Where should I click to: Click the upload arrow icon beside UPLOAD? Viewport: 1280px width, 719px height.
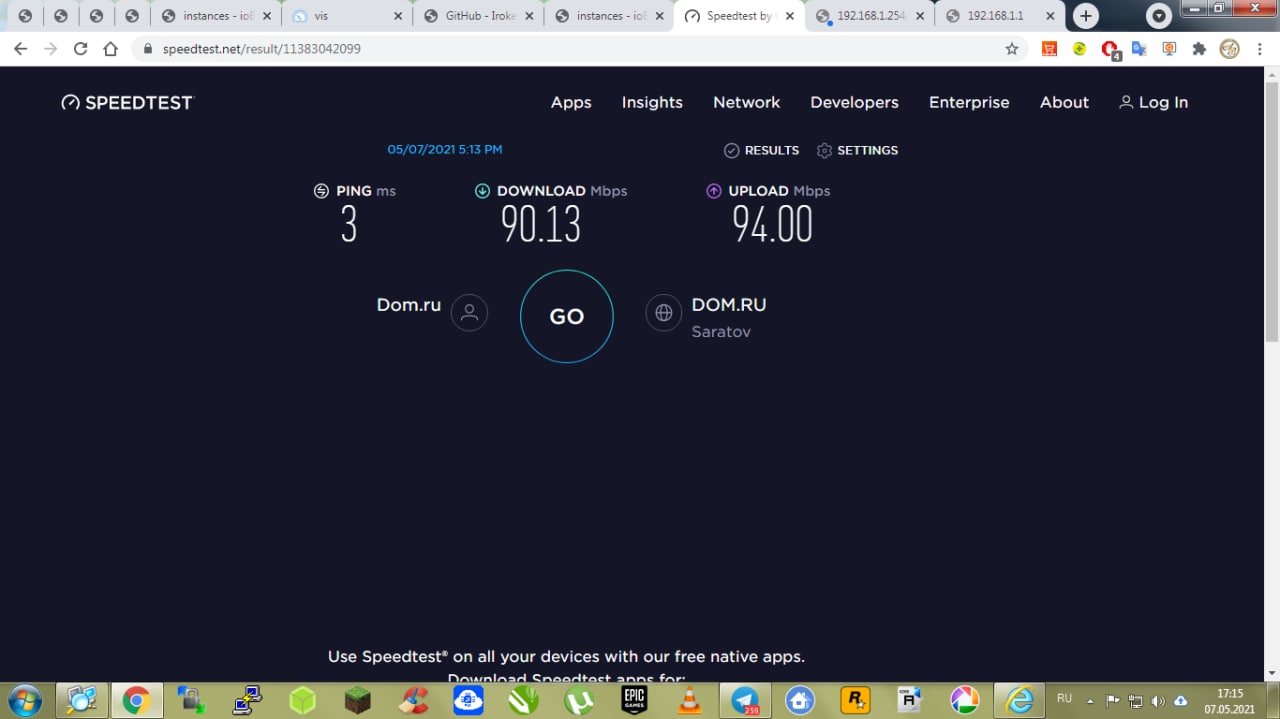pos(714,191)
